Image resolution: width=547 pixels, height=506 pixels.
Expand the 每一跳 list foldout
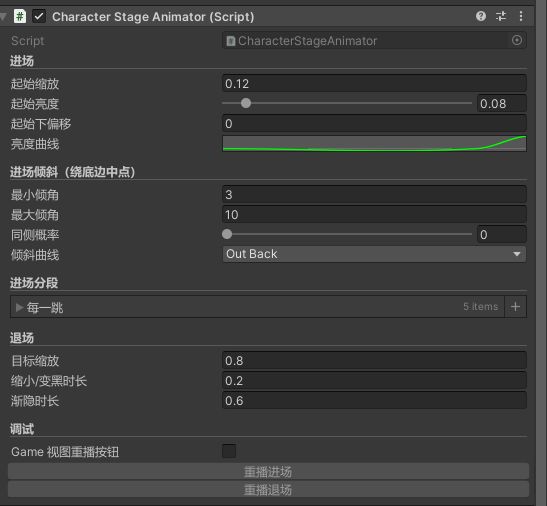19,307
